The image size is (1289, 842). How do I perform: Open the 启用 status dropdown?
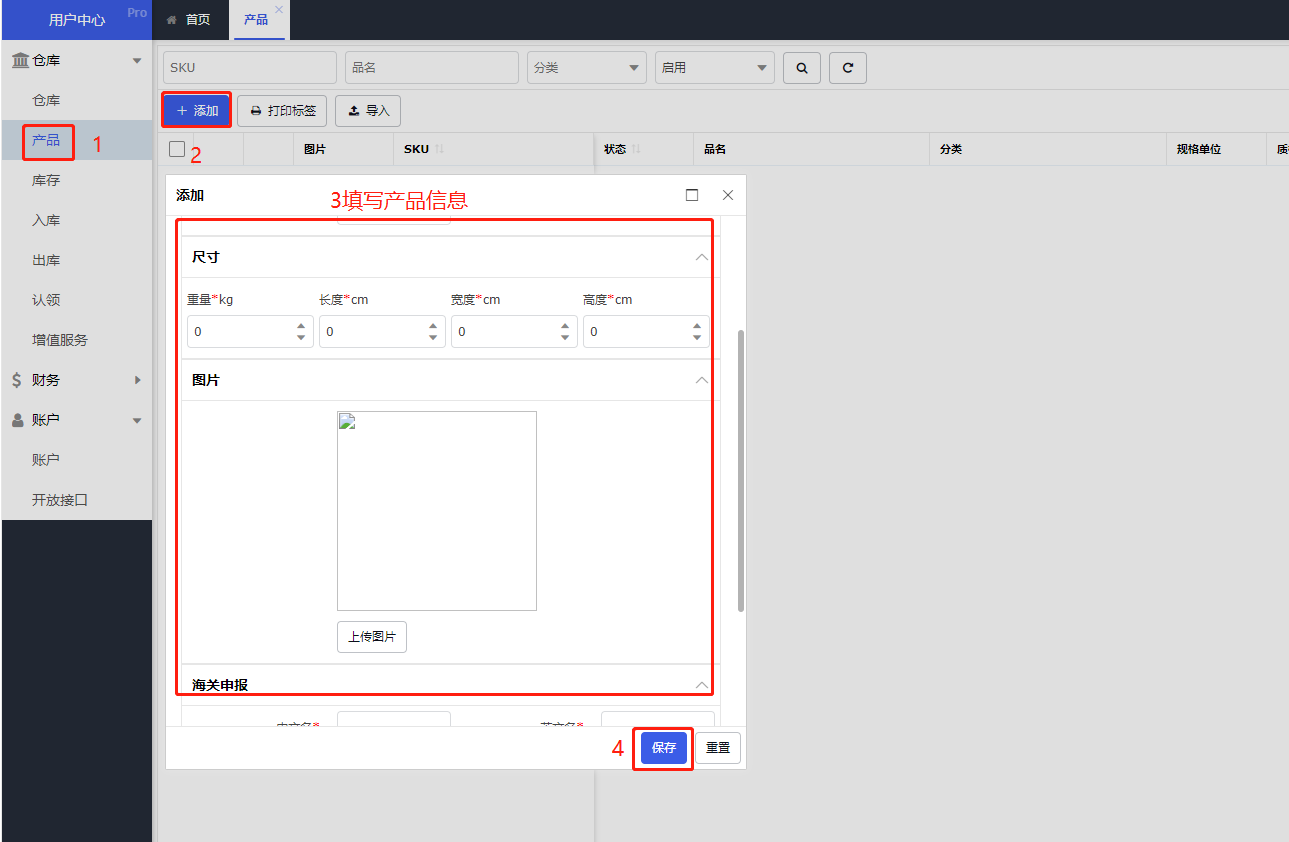click(x=714, y=68)
